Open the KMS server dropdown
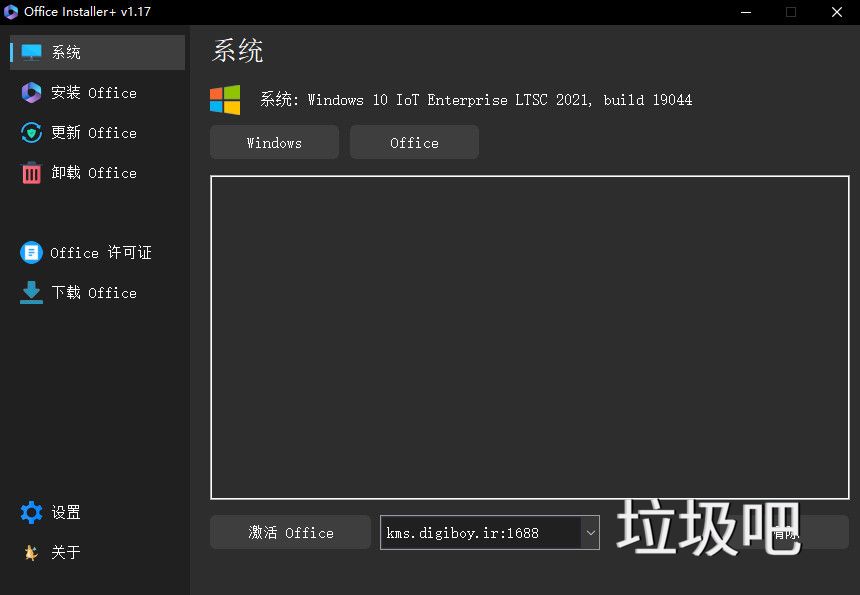Screen dimensions: 860x595 point(590,532)
